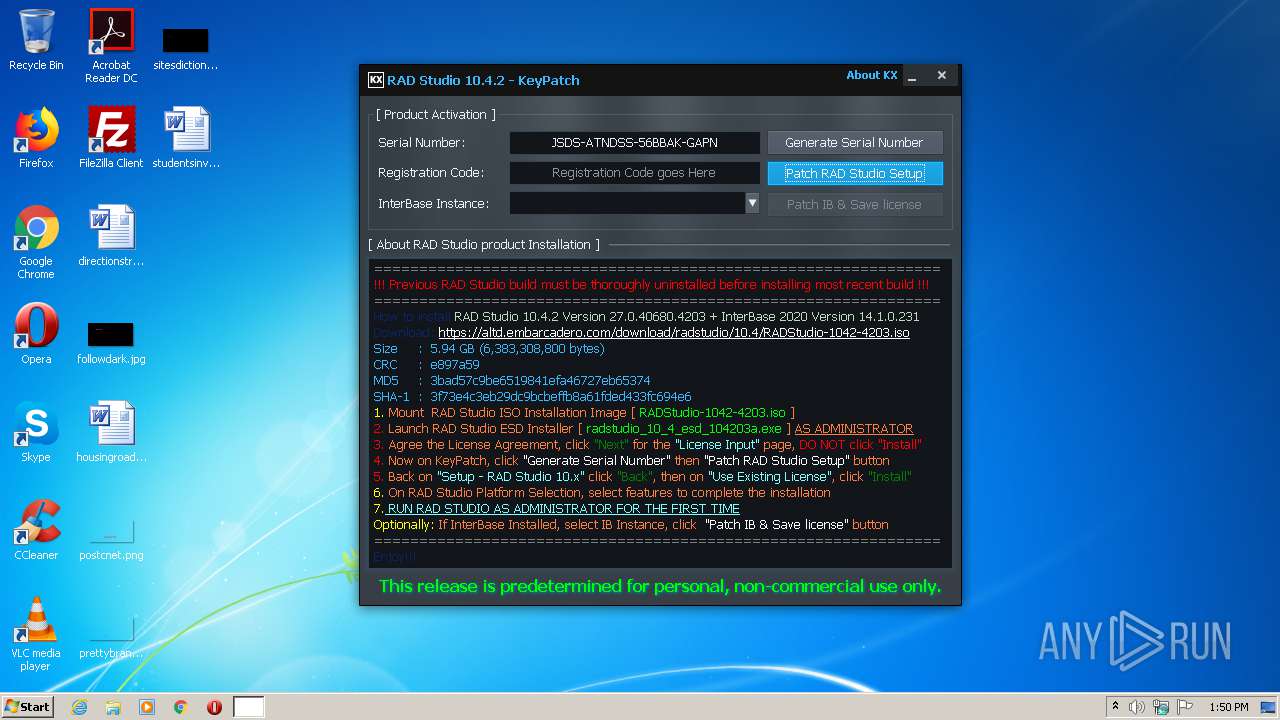Screen dimensions: 1280x720
Task: Select the directionstr Word document
Action: click(111, 236)
